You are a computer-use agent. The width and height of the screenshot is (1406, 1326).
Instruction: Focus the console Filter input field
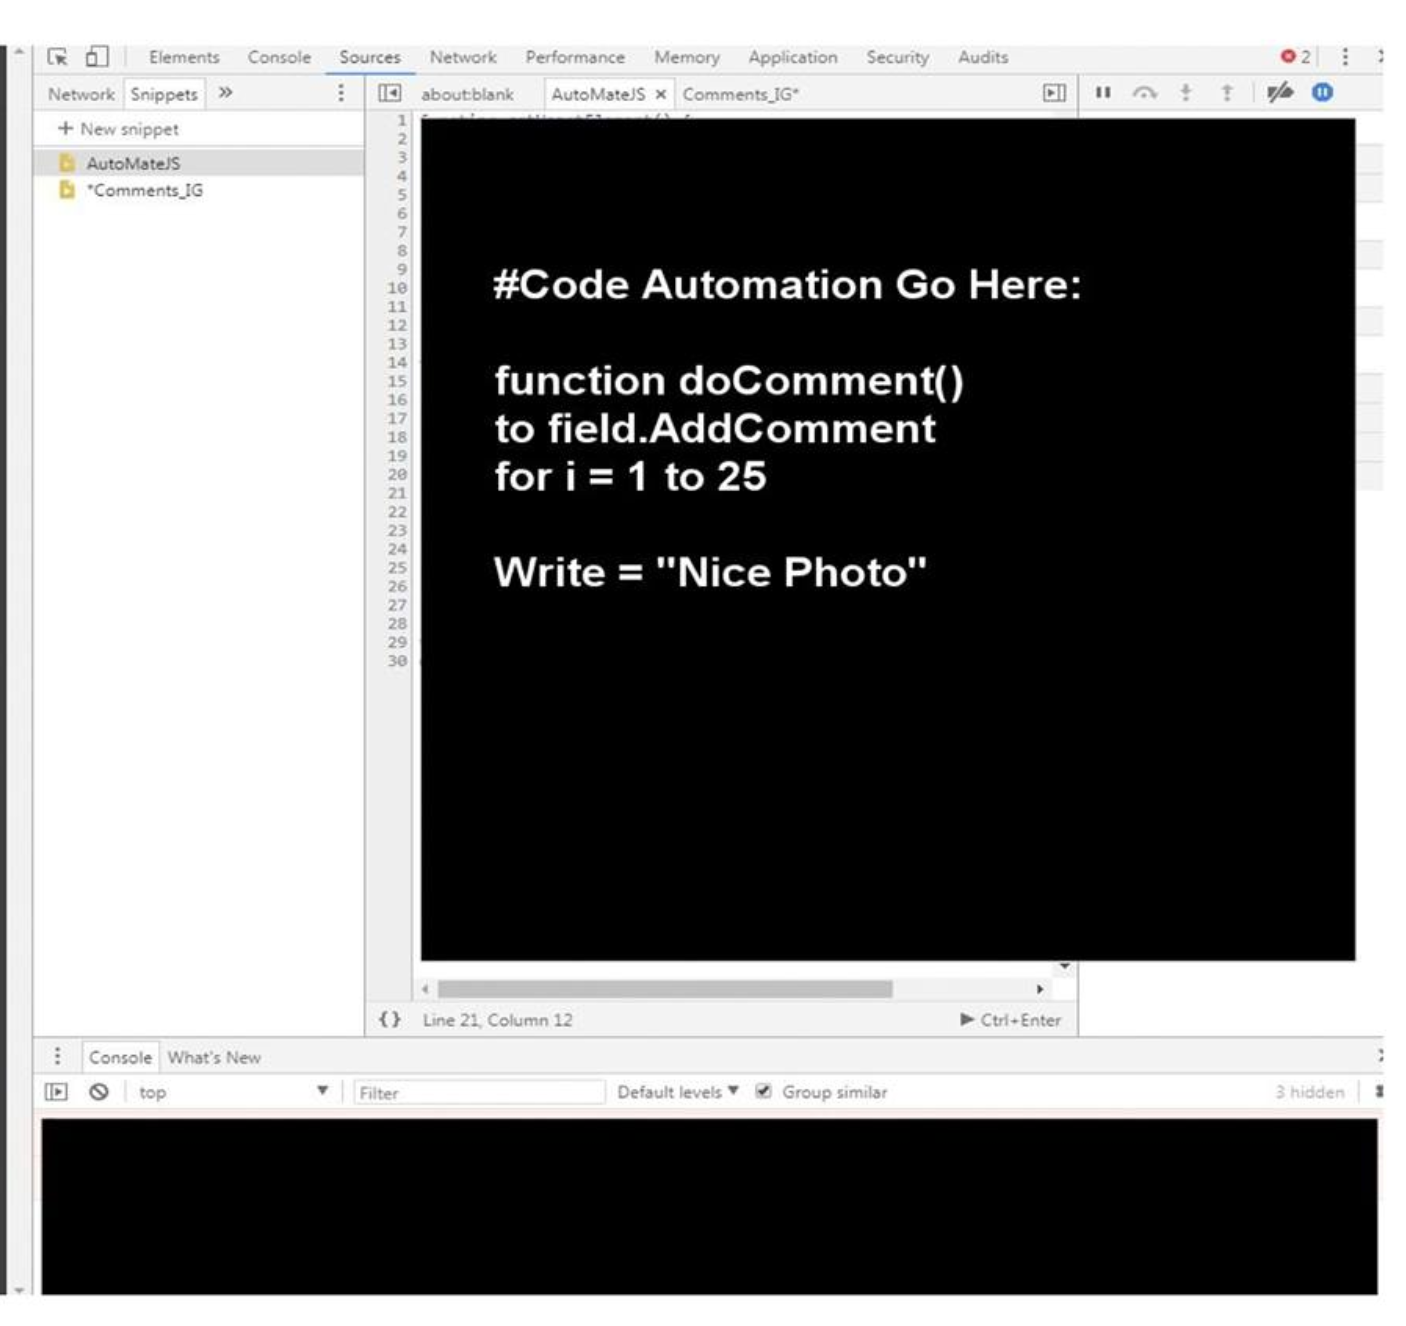tap(479, 1092)
